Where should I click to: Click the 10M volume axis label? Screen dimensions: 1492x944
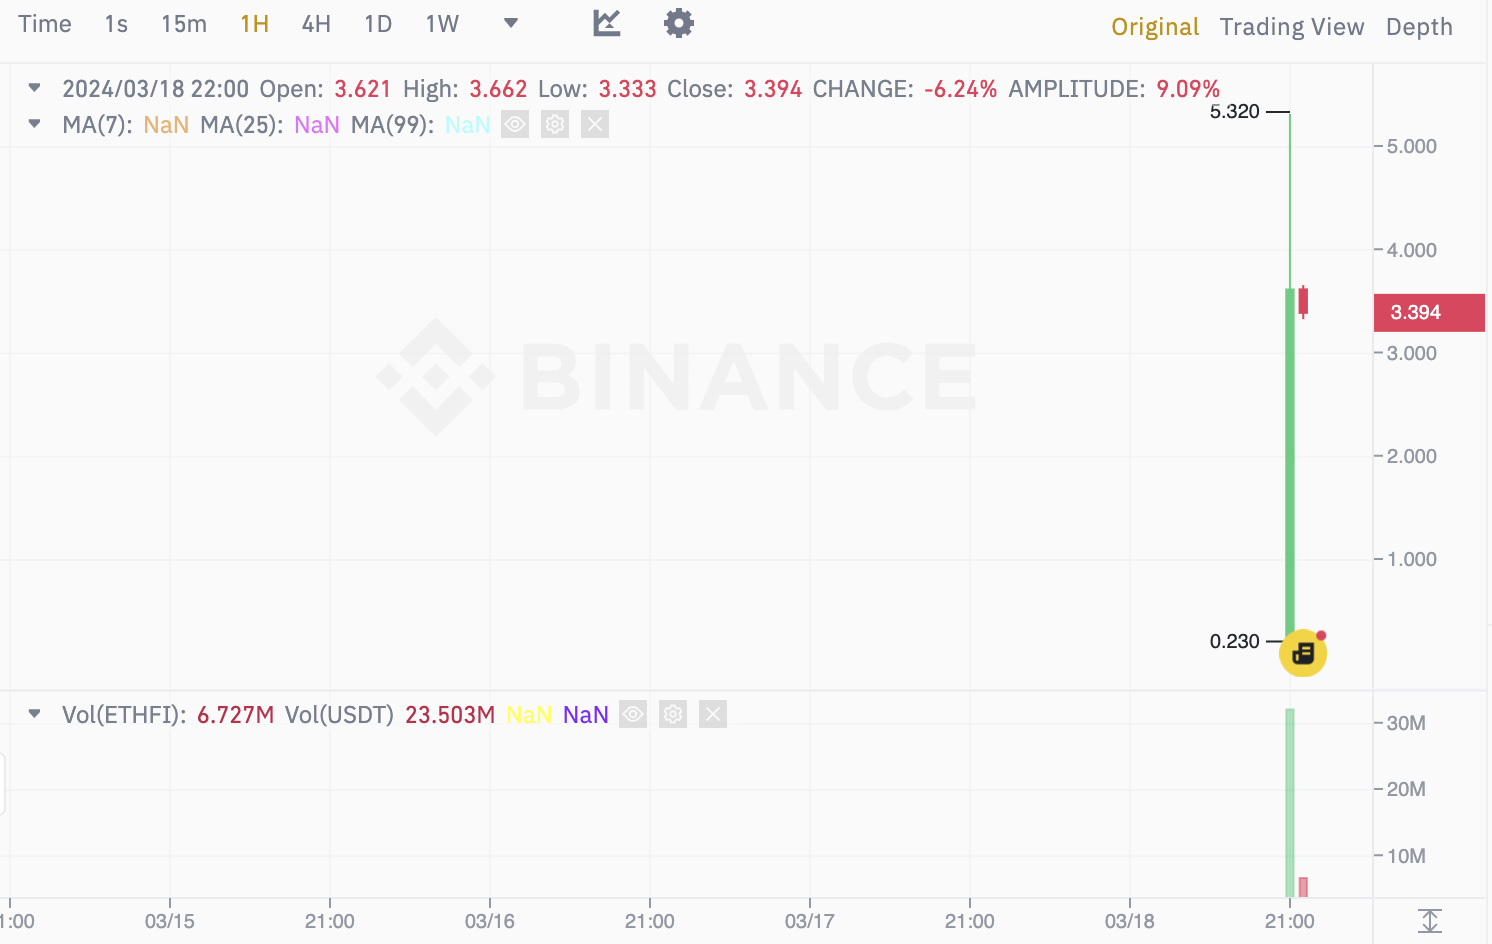[x=1406, y=856]
